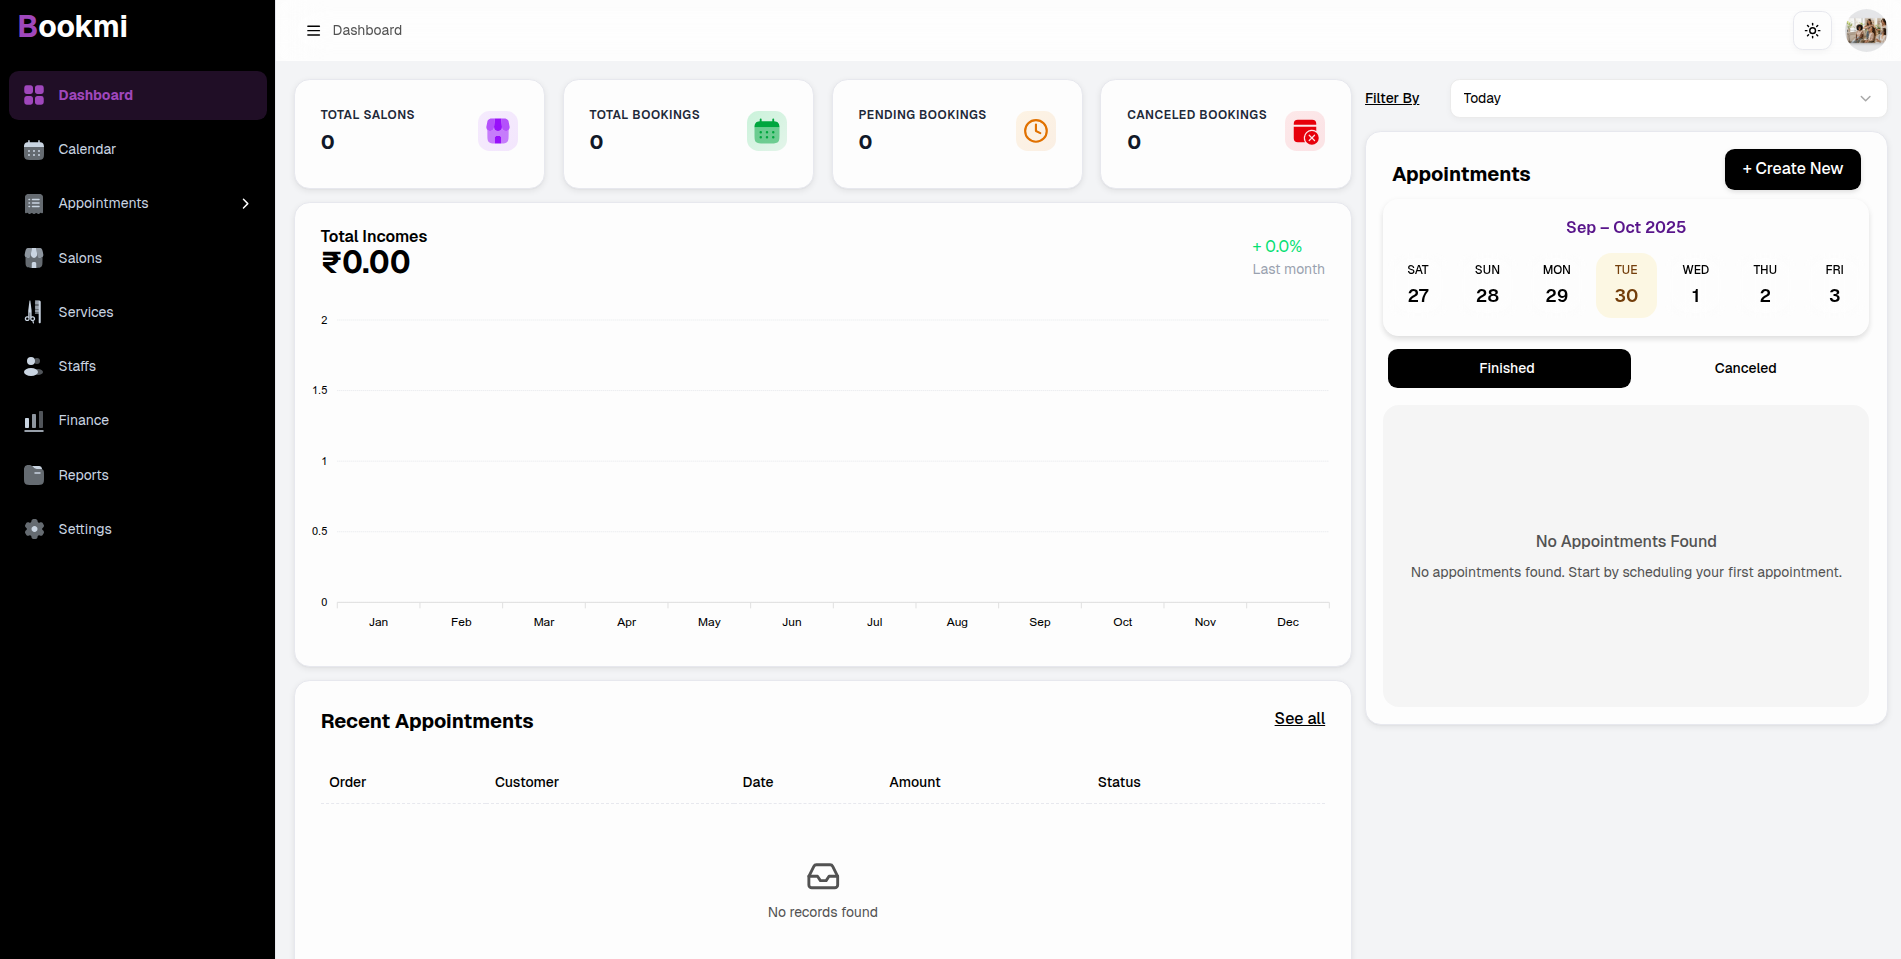Switch to the Canceled appointments tab

(x=1745, y=368)
